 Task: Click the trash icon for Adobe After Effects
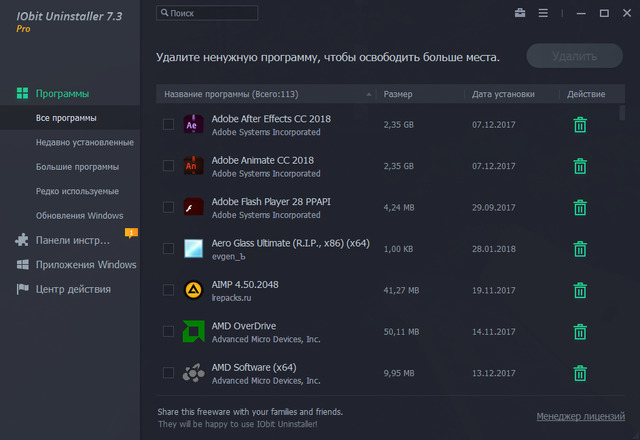[579, 125]
